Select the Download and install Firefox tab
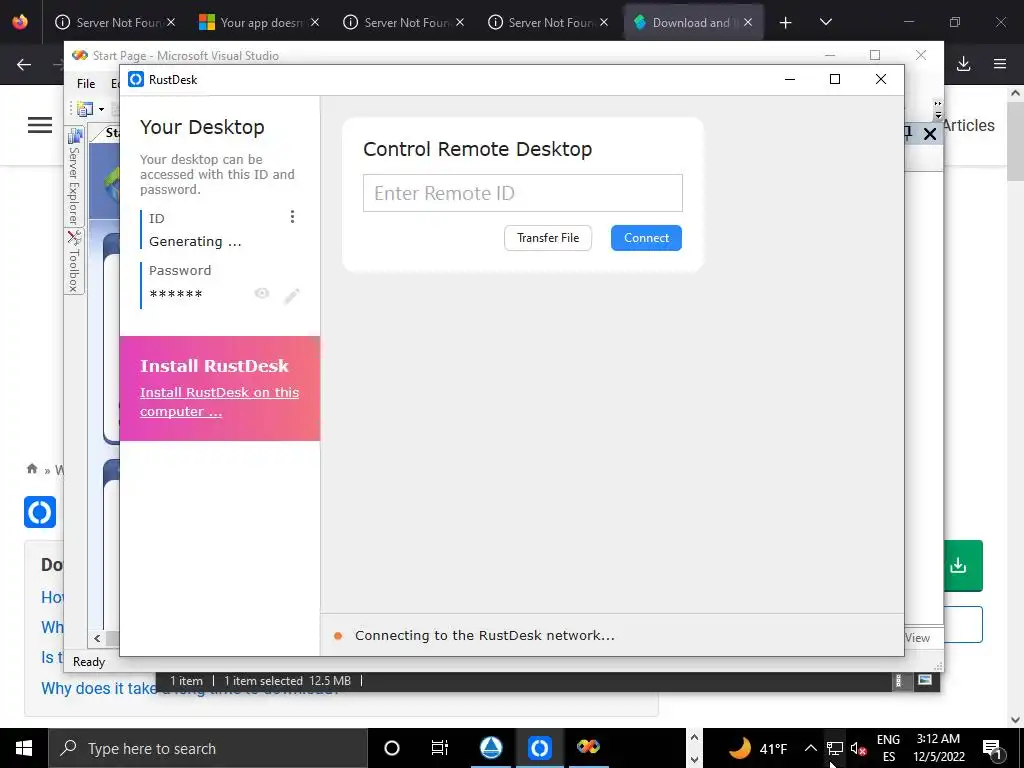 (x=694, y=22)
